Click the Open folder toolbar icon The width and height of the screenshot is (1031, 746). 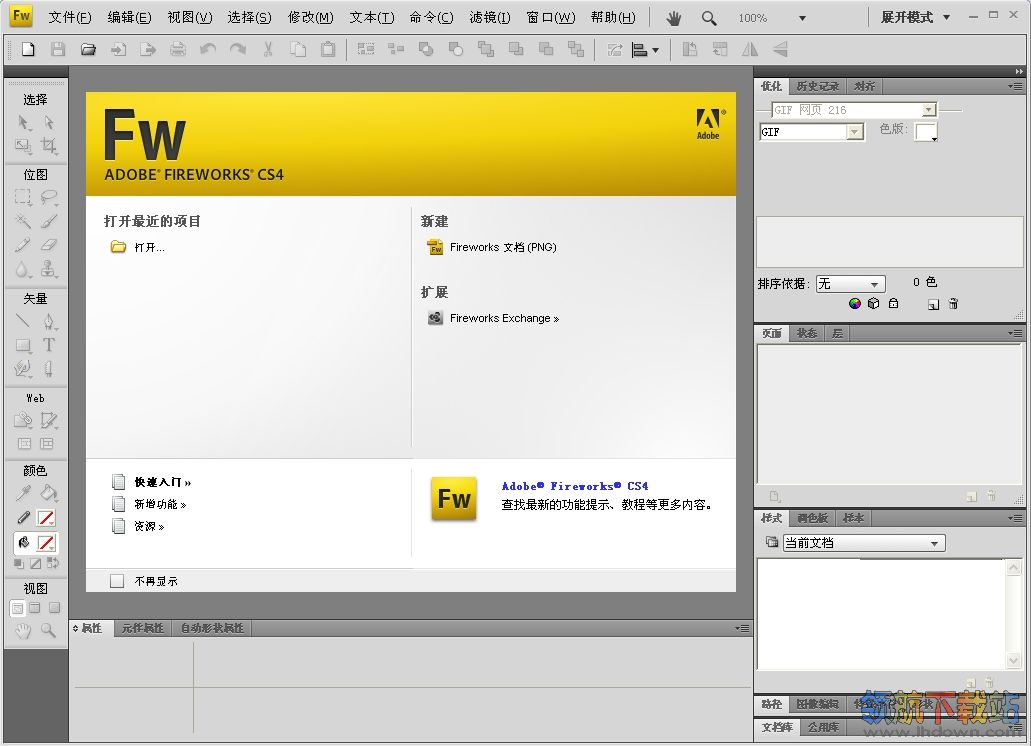click(88, 49)
